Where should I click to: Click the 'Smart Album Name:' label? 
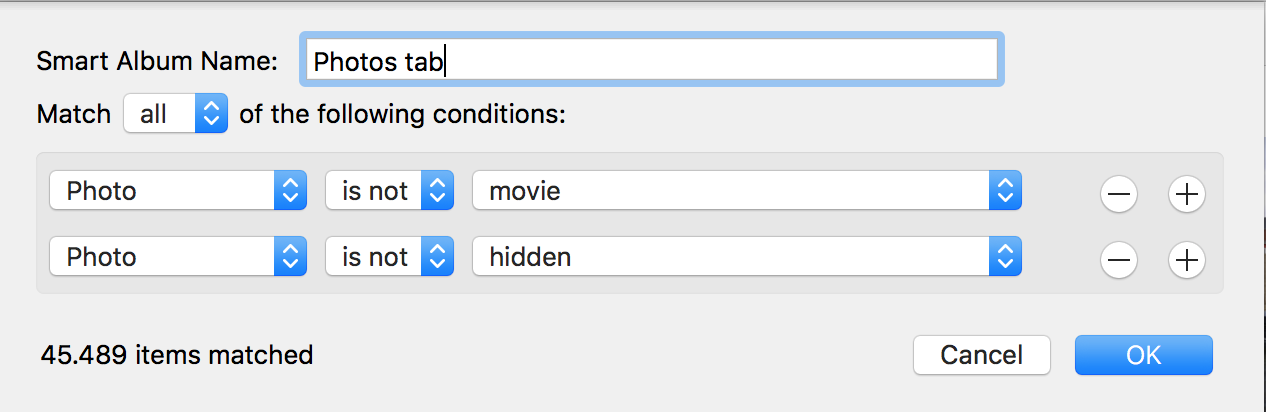click(157, 61)
